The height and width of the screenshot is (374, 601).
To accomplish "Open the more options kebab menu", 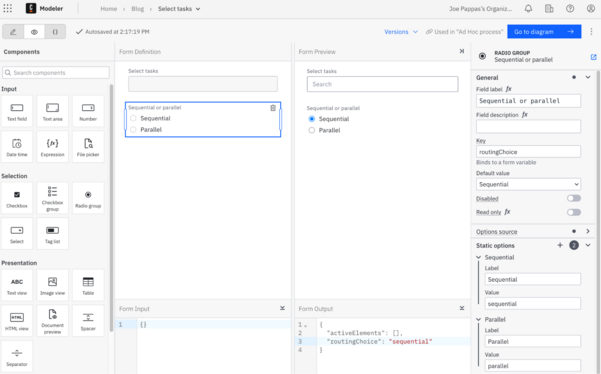I will [591, 31].
